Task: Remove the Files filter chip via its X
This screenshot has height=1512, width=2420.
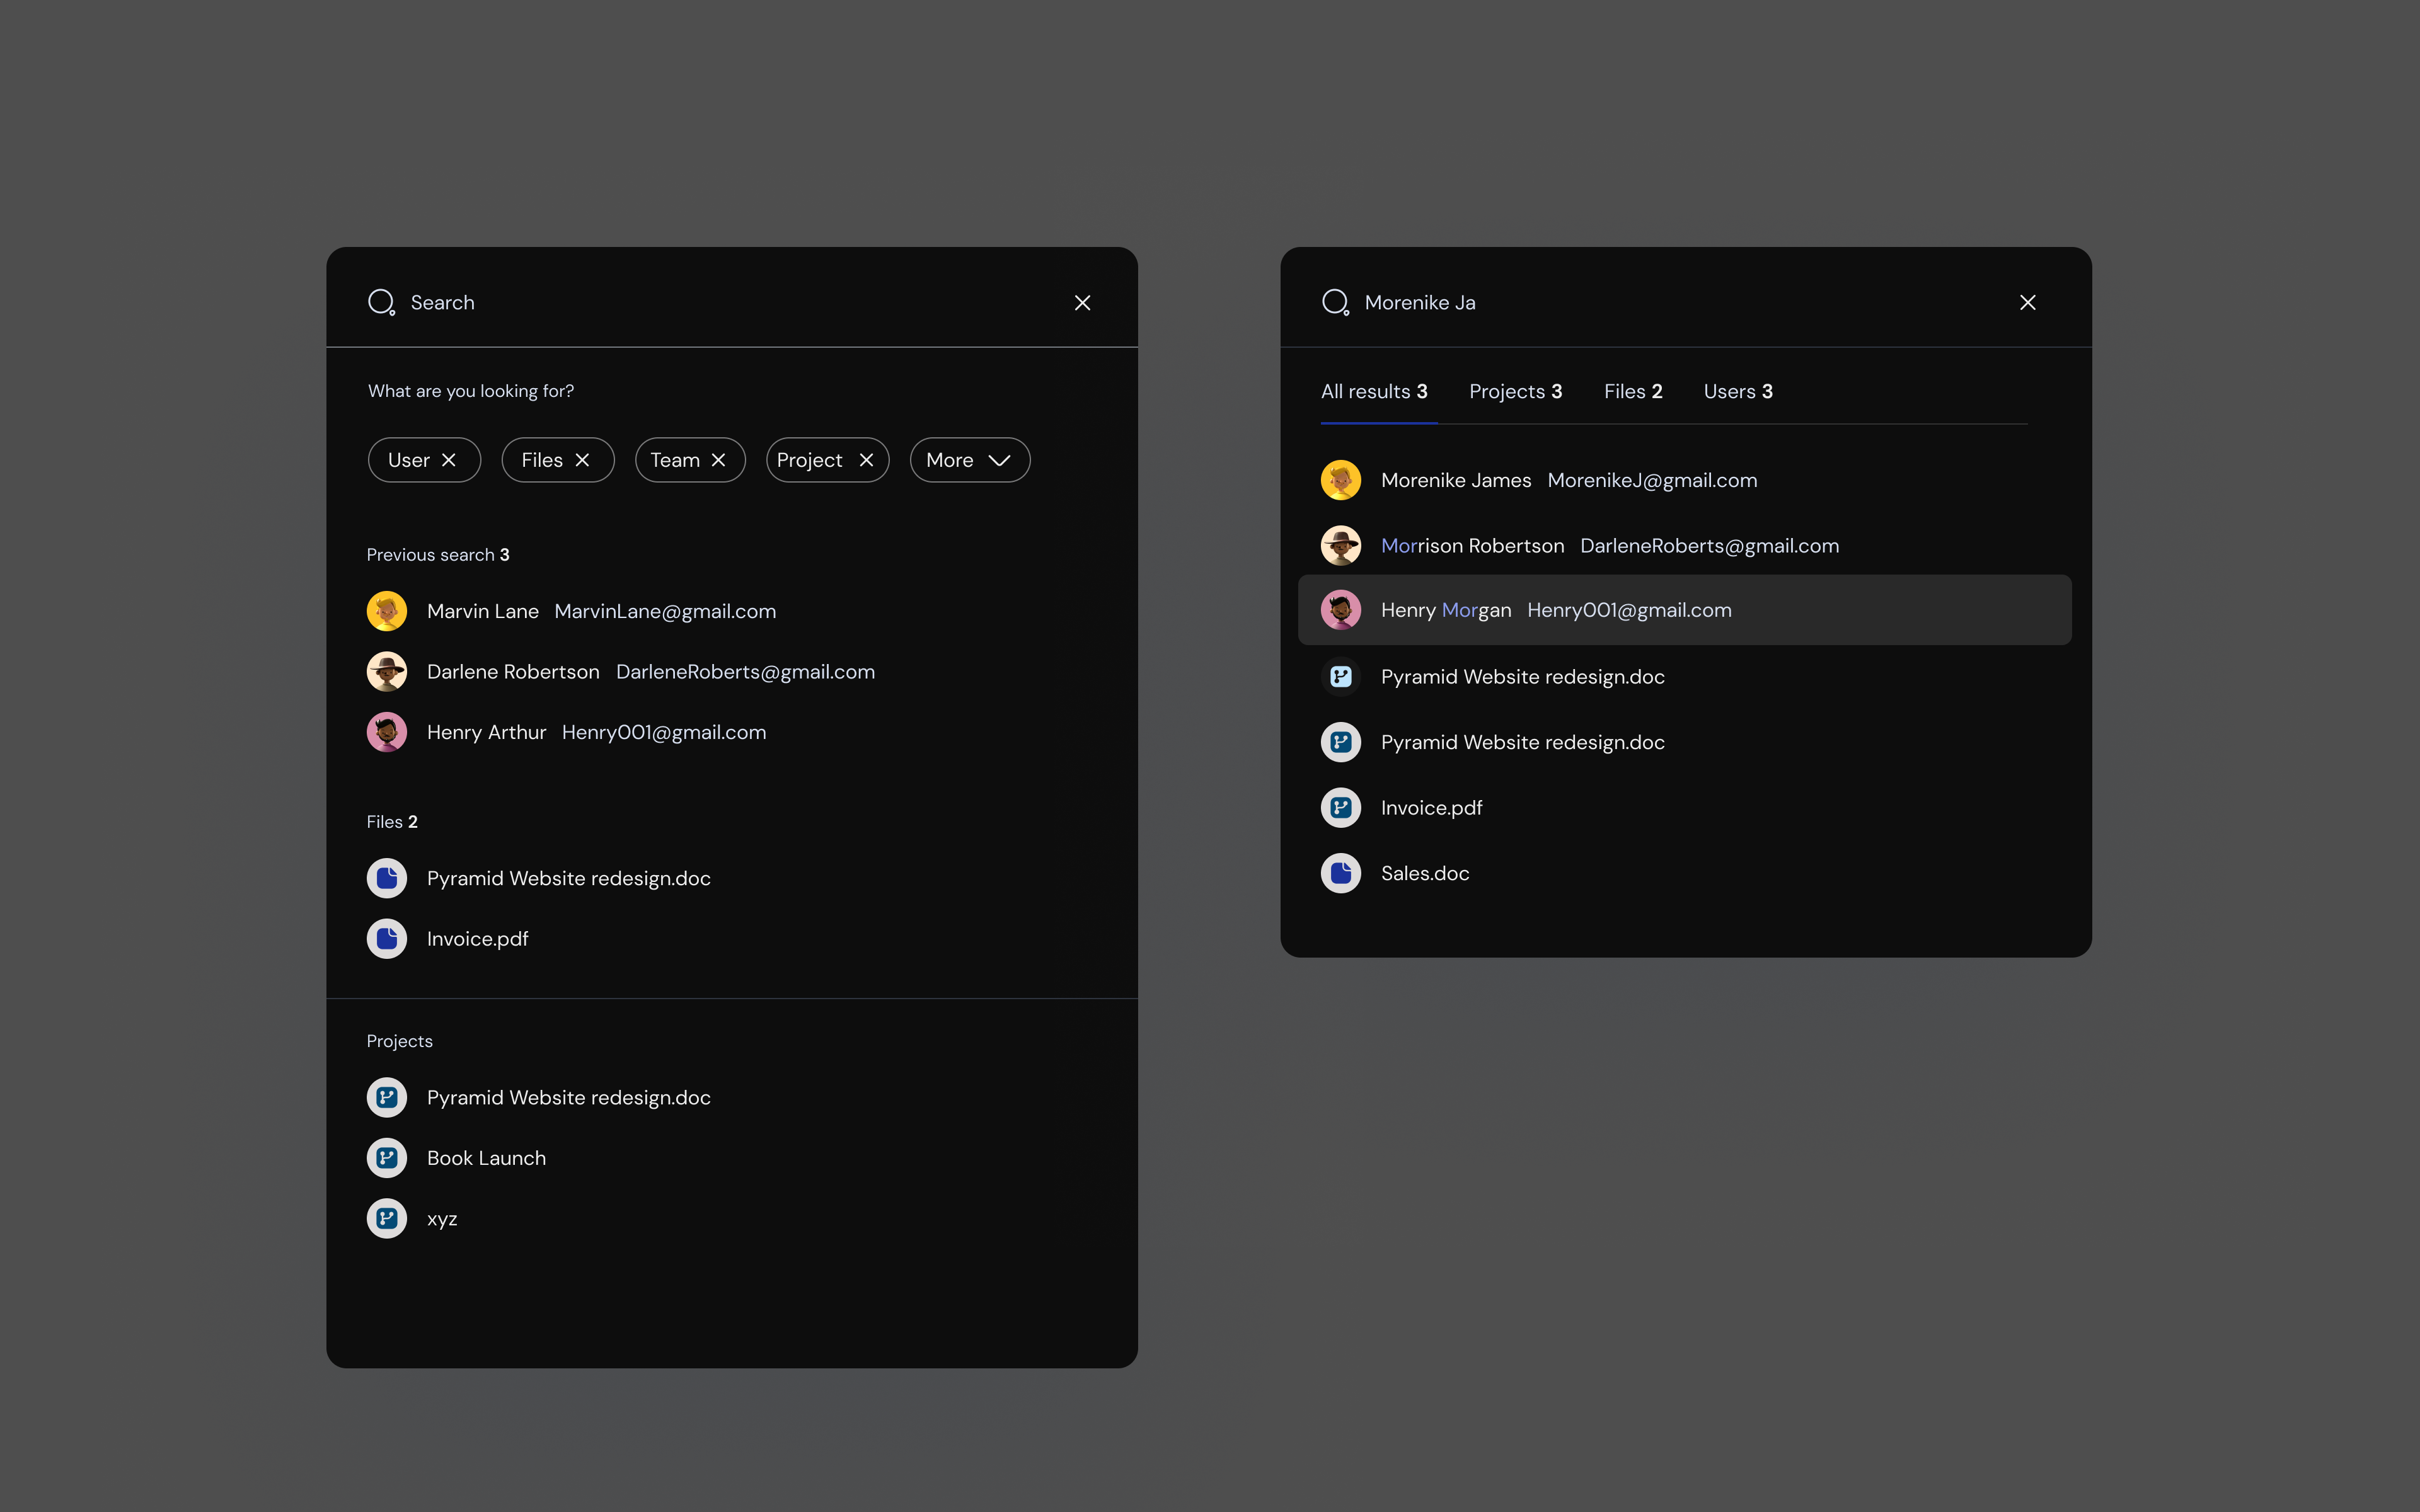Action: pyautogui.click(x=583, y=460)
